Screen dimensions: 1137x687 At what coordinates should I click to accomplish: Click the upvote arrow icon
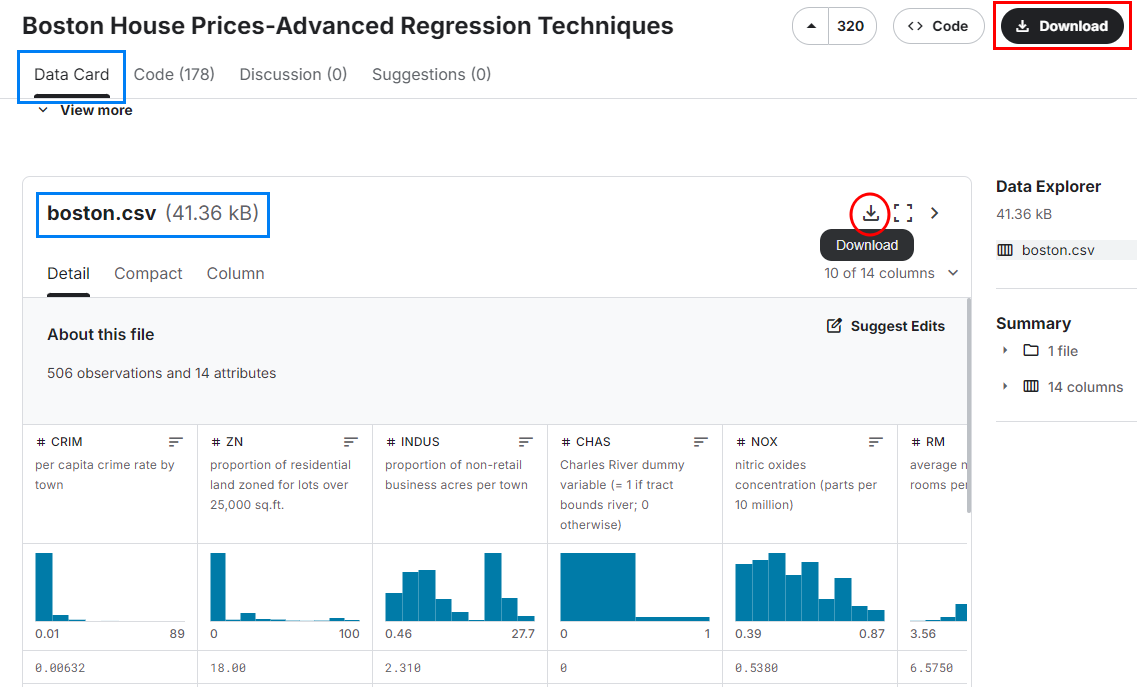811,26
